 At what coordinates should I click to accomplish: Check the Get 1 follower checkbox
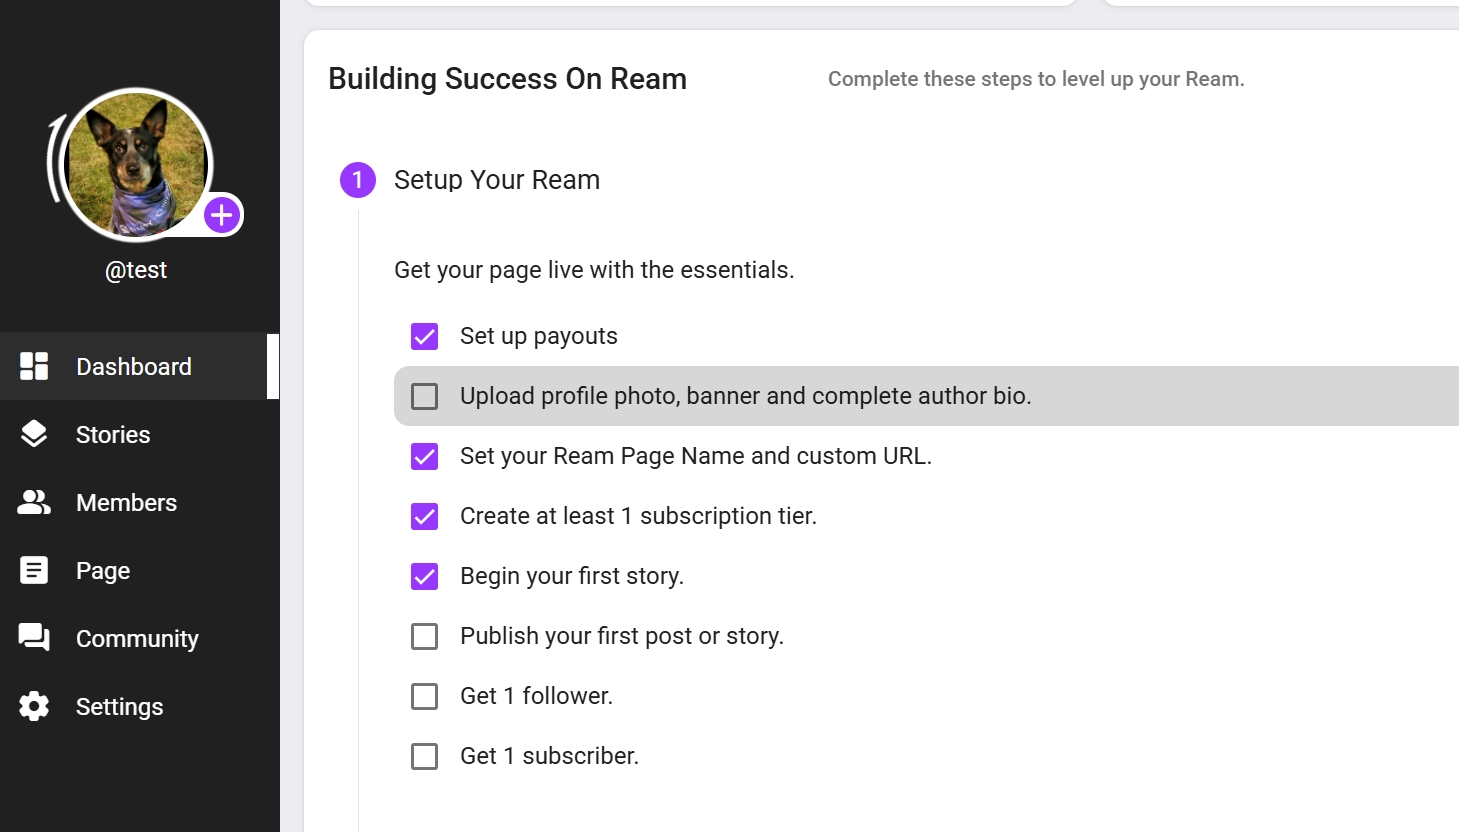point(425,696)
